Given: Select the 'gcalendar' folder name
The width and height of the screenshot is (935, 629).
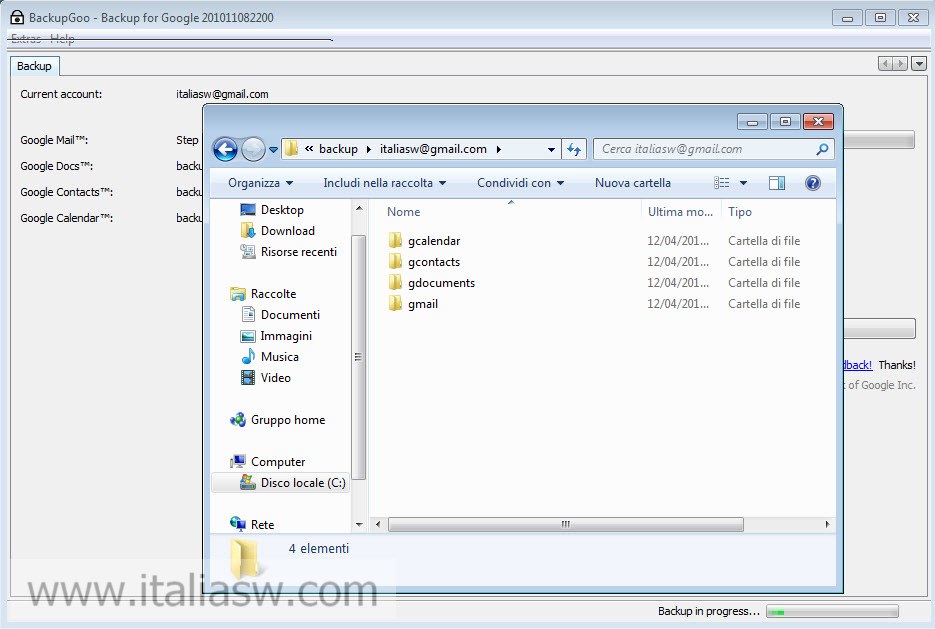Looking at the screenshot, I should pos(434,241).
